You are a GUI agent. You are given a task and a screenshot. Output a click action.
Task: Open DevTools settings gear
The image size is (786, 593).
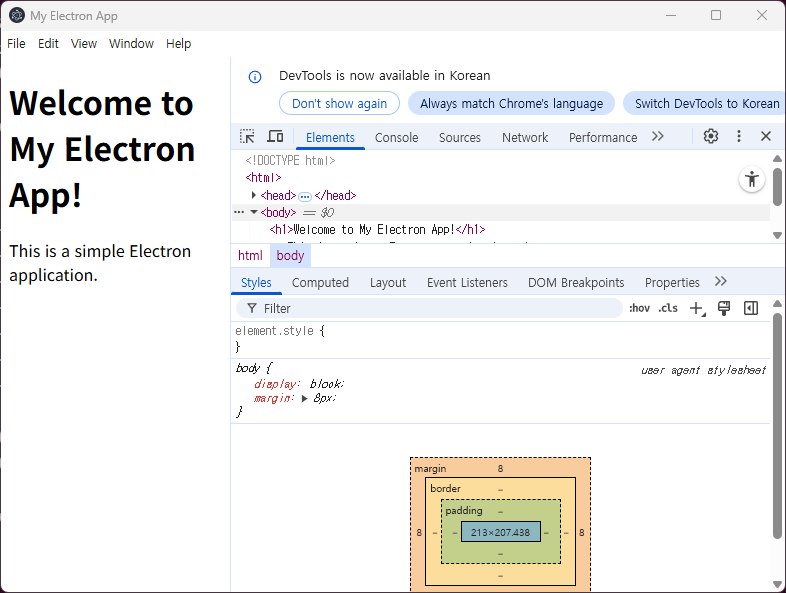[x=711, y=136]
